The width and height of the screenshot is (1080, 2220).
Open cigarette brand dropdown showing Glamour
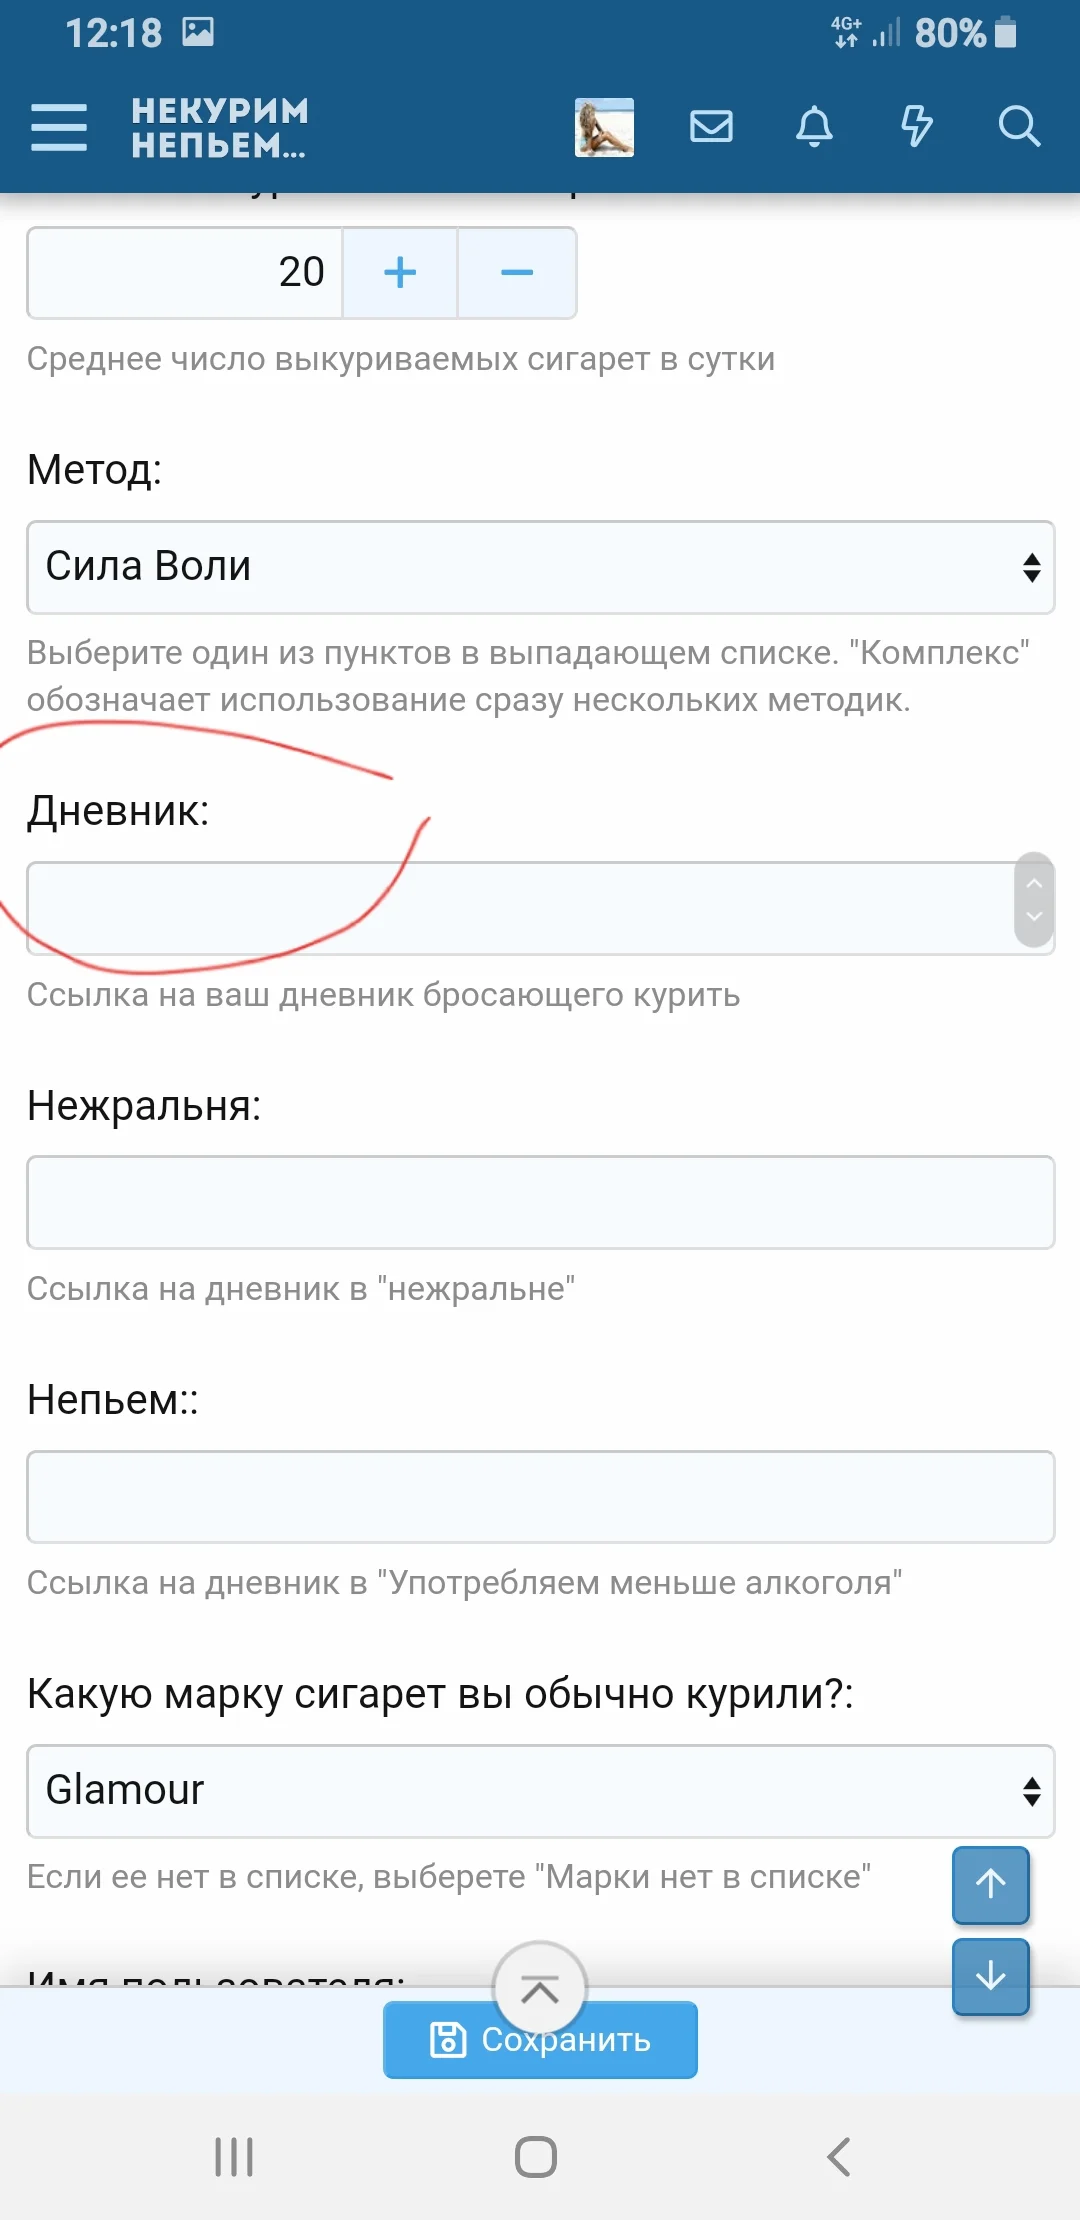coord(540,1791)
